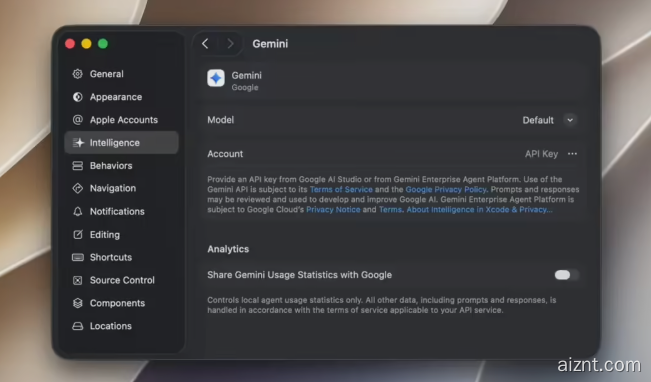Image resolution: width=651 pixels, height=382 pixels.
Task: Open About Intelligence in Xcode & Privacy link
Action: tap(480, 210)
